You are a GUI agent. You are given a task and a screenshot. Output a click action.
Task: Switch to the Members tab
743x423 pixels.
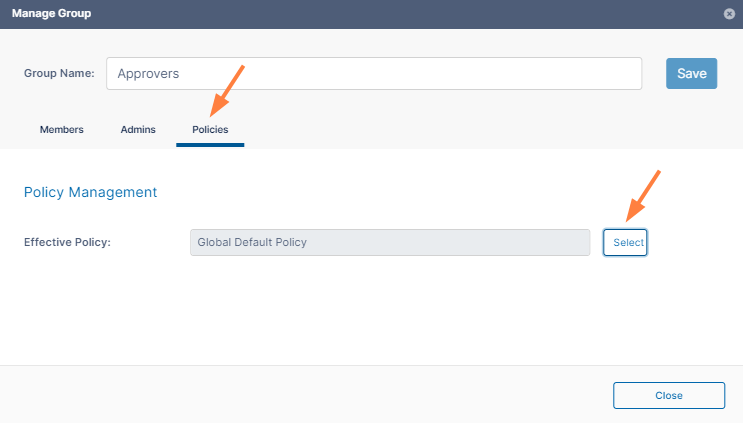(x=61, y=129)
